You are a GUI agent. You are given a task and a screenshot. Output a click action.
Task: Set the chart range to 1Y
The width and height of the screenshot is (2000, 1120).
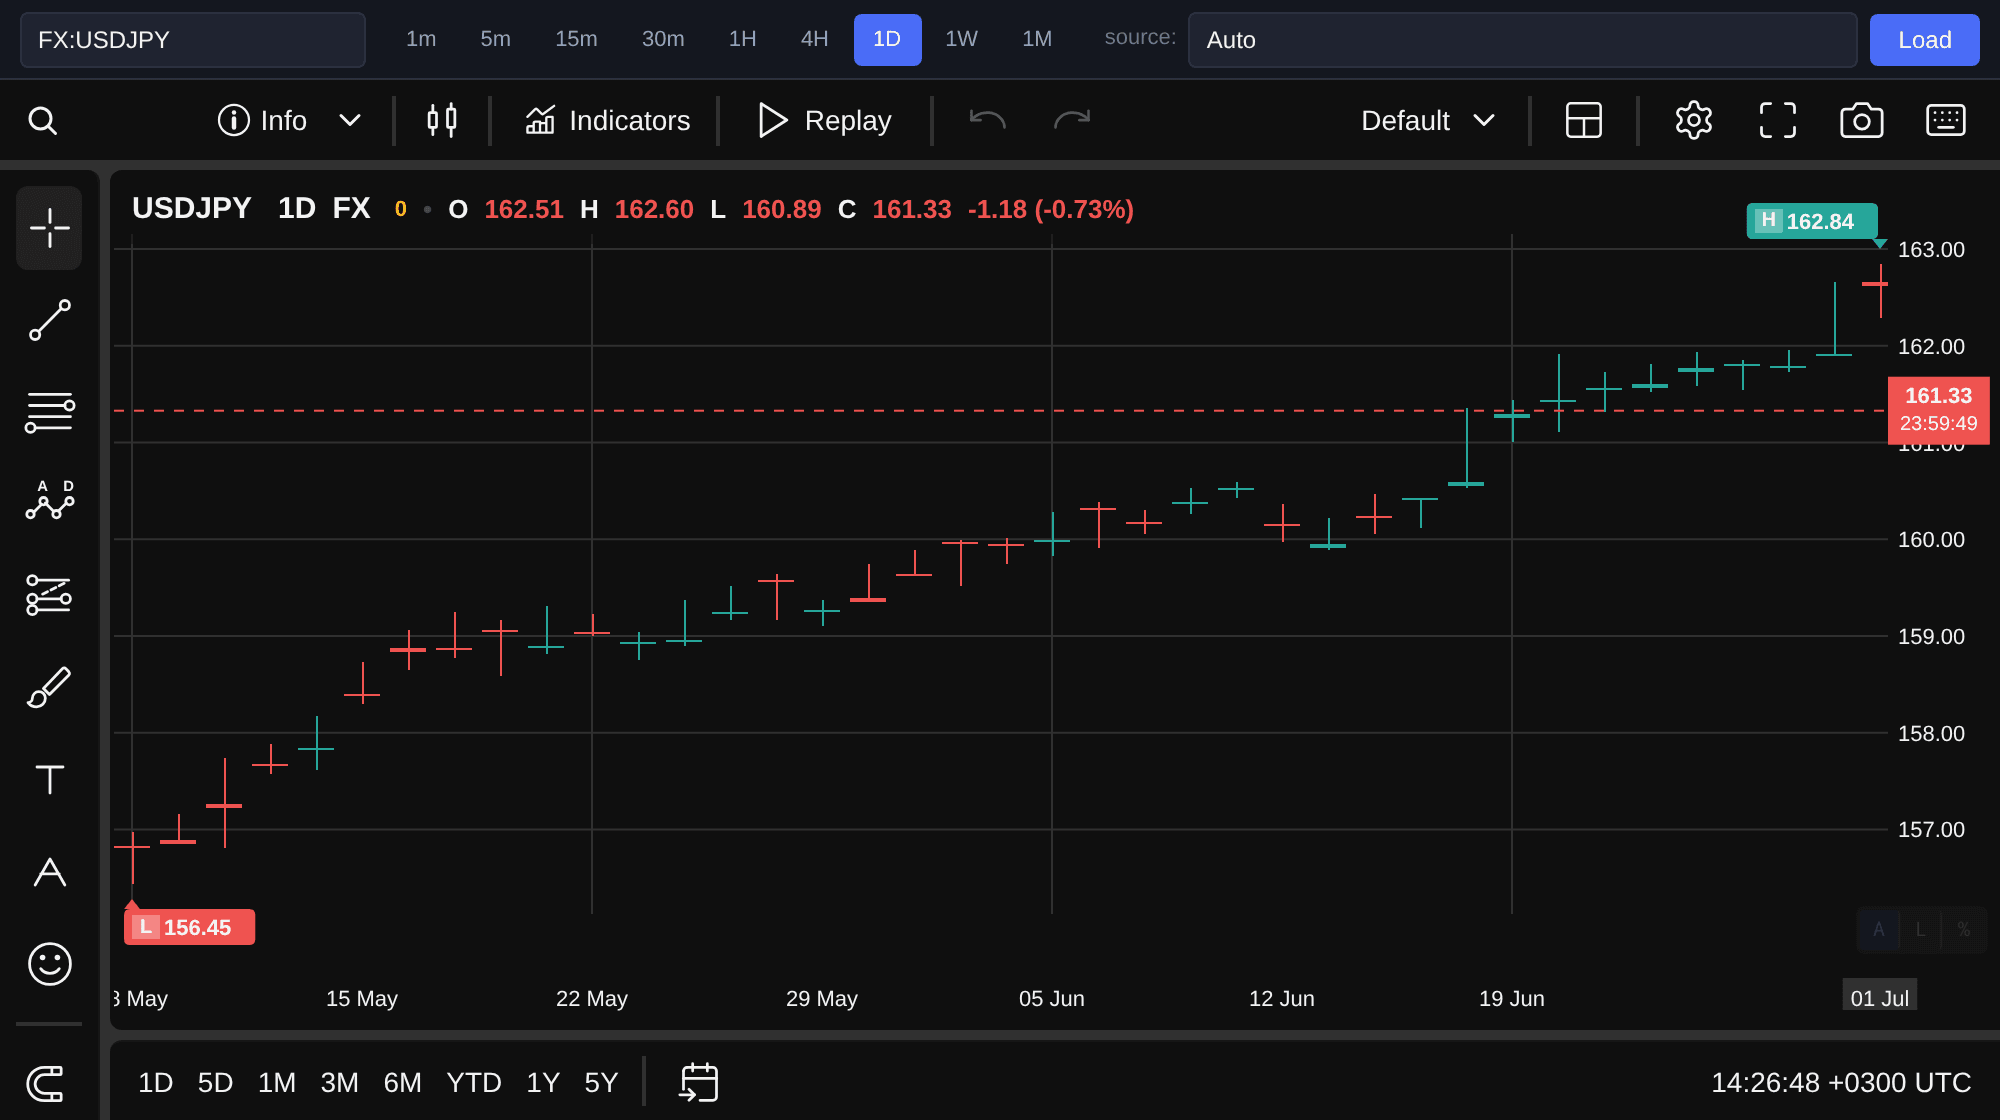(543, 1083)
